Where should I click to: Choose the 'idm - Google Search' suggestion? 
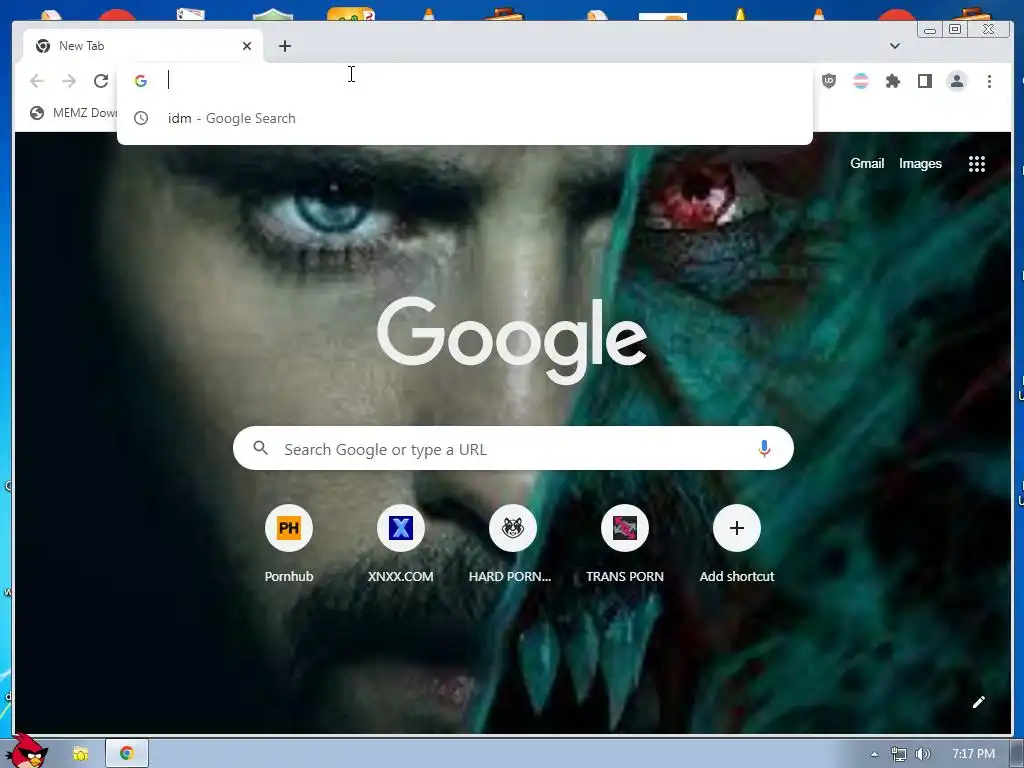click(465, 118)
